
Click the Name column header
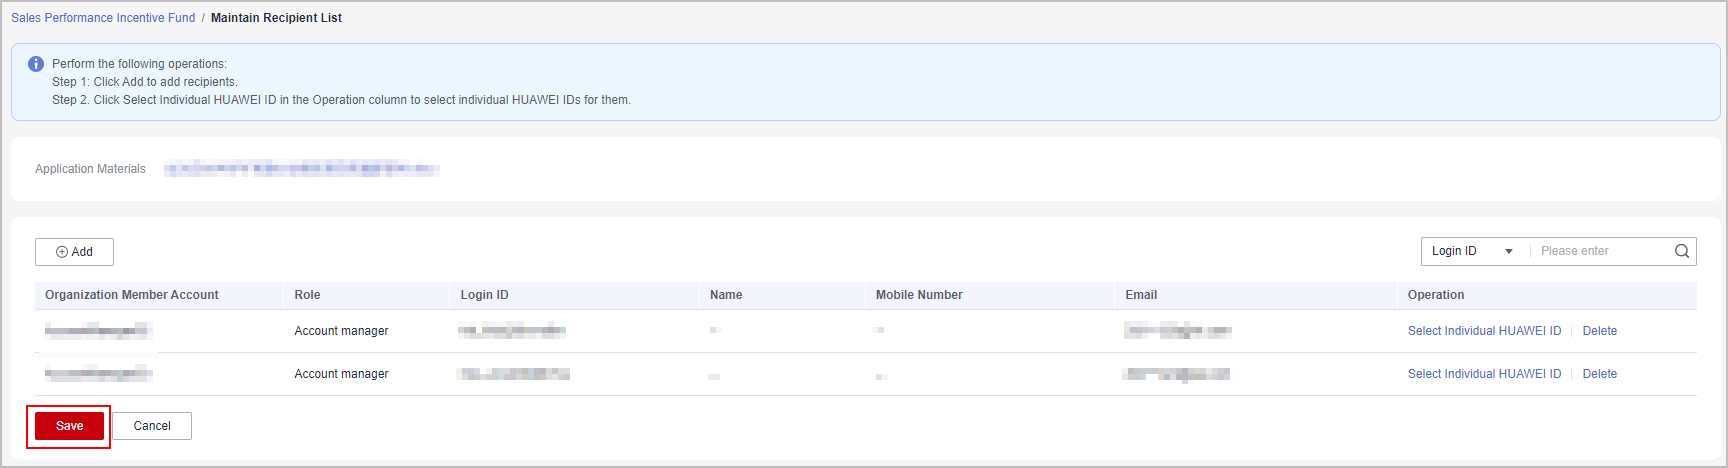pyautogui.click(x=726, y=295)
